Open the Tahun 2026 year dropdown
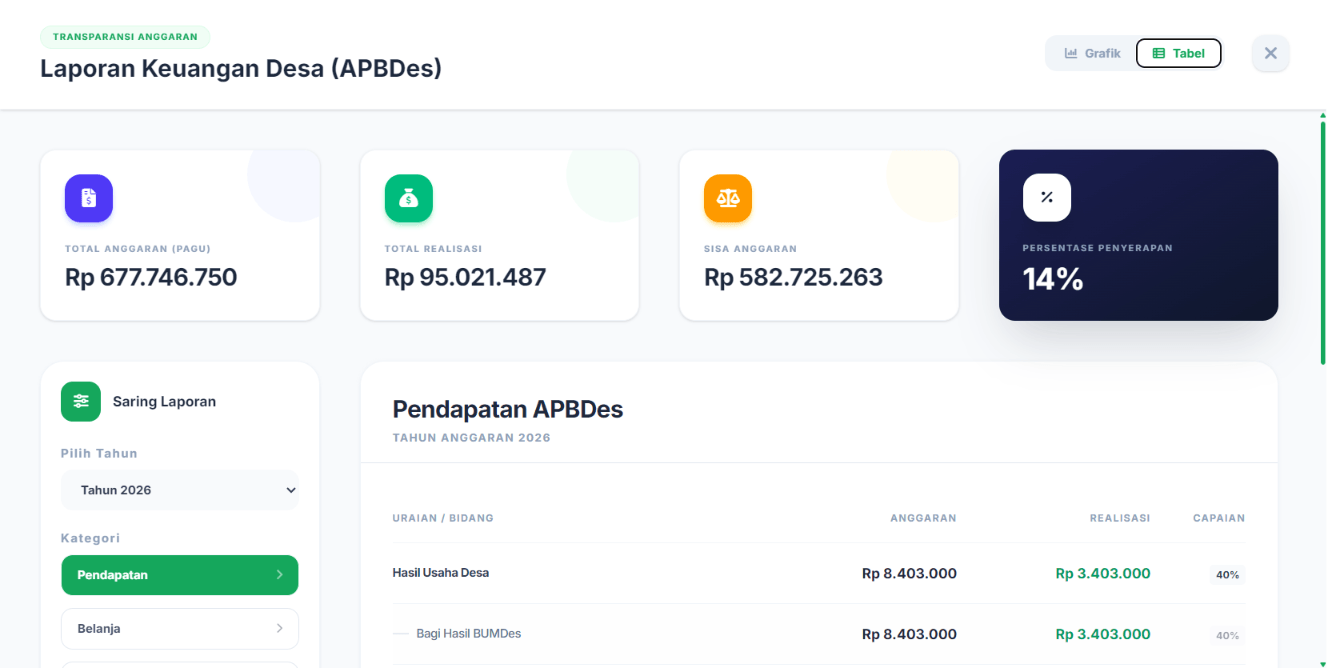 point(180,490)
